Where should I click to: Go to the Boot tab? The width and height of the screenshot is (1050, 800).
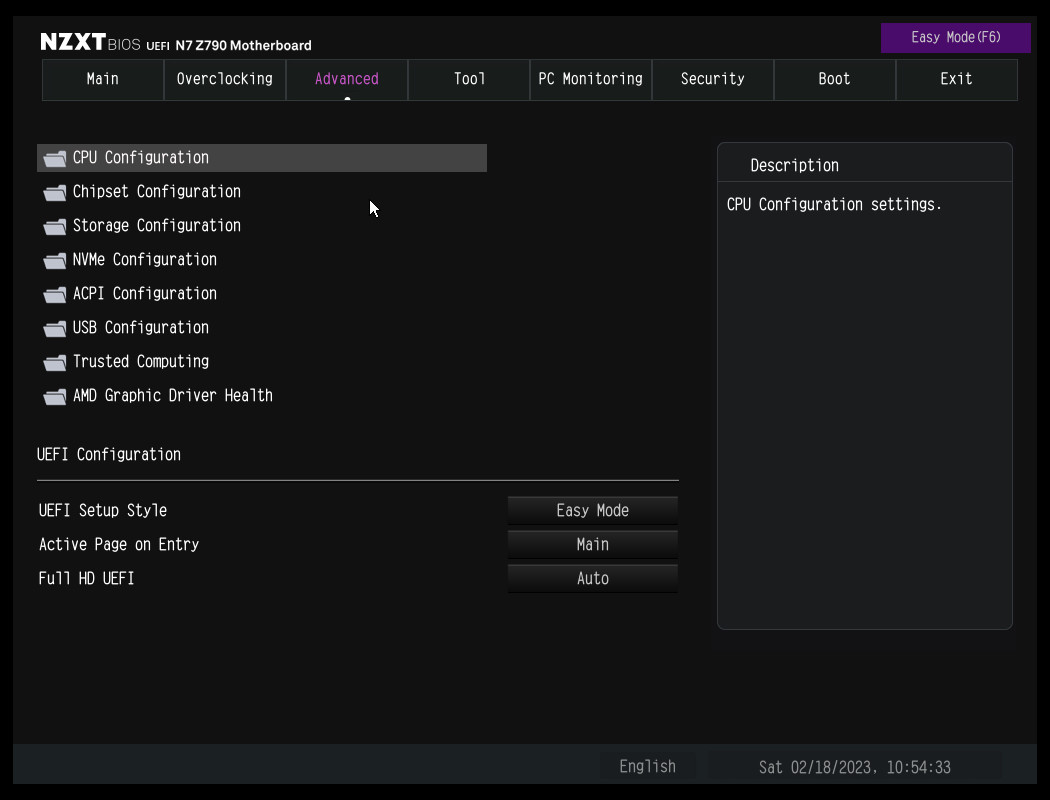[x=834, y=79]
